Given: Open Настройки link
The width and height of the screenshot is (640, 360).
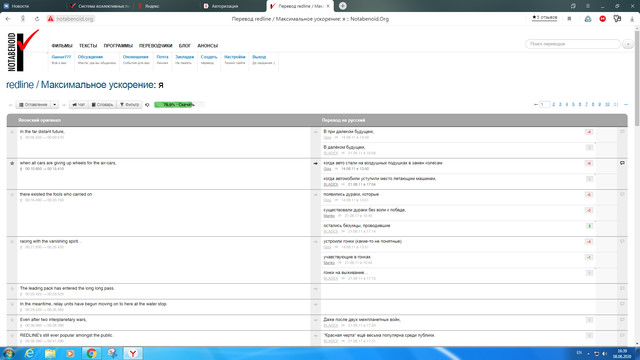Looking at the screenshot, I should (235, 57).
